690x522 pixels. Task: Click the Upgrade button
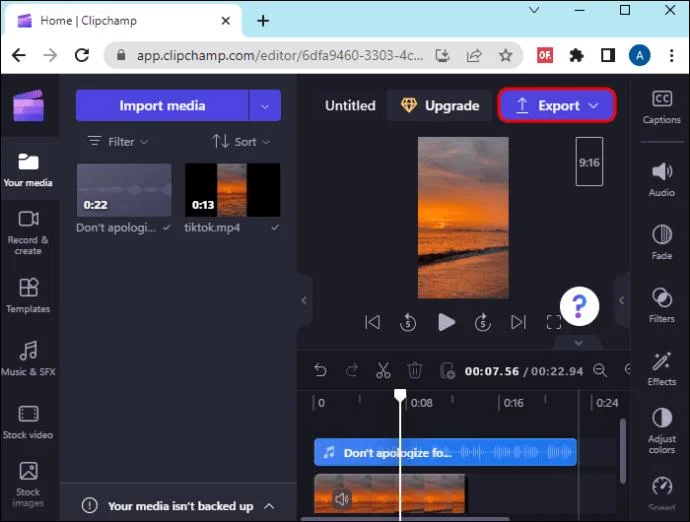[x=440, y=106]
